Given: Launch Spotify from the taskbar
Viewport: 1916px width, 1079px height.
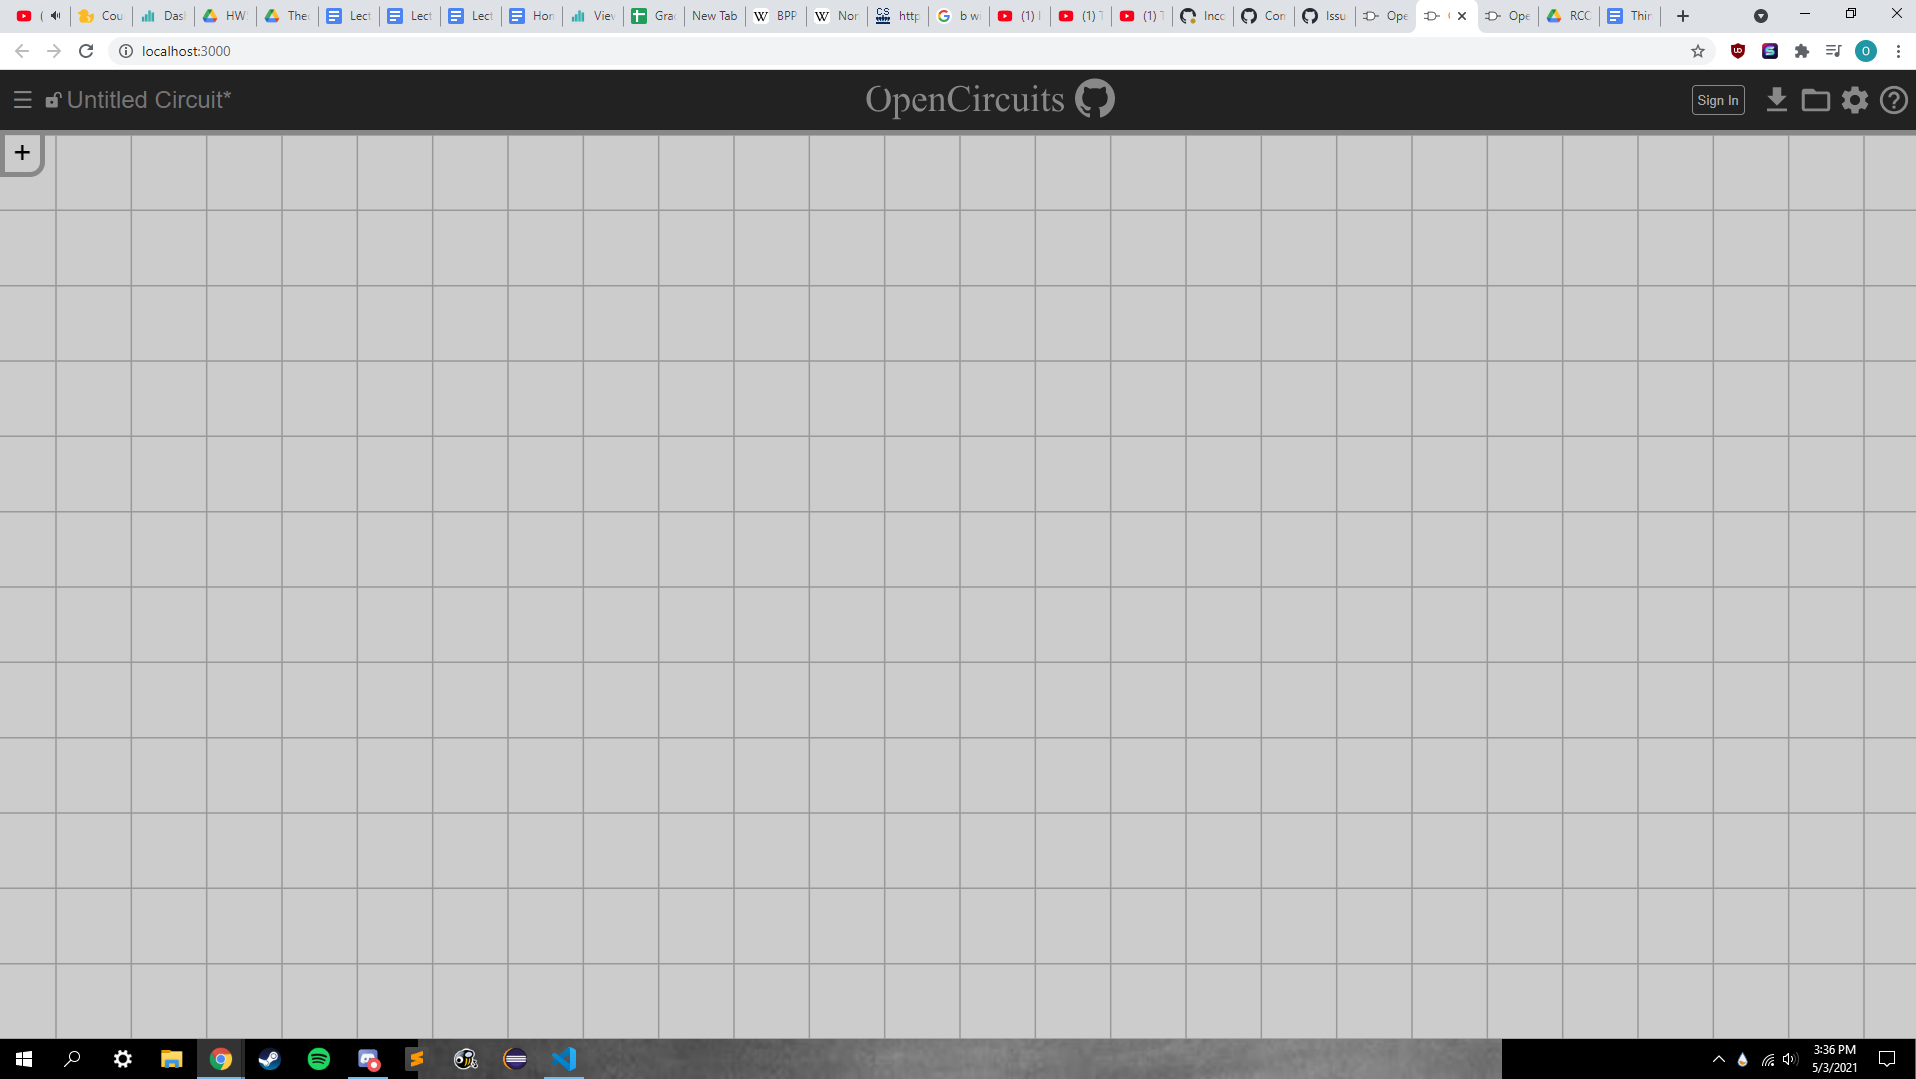Looking at the screenshot, I should (319, 1059).
